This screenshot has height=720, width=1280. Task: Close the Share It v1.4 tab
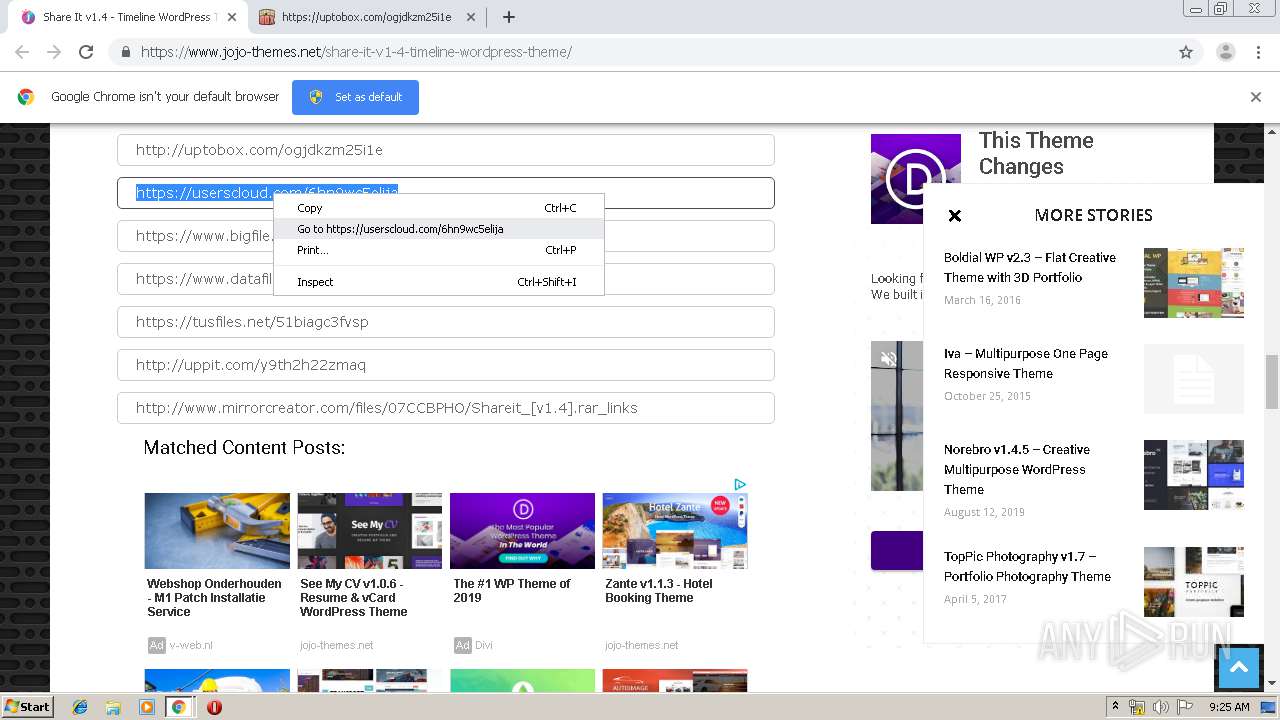tap(231, 17)
